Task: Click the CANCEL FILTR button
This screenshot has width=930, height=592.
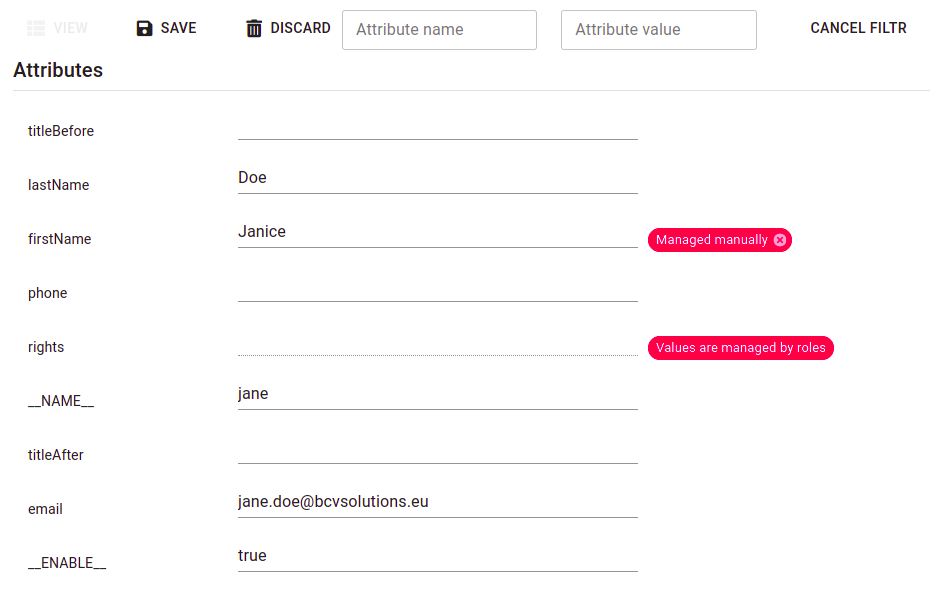Action: pos(858,28)
